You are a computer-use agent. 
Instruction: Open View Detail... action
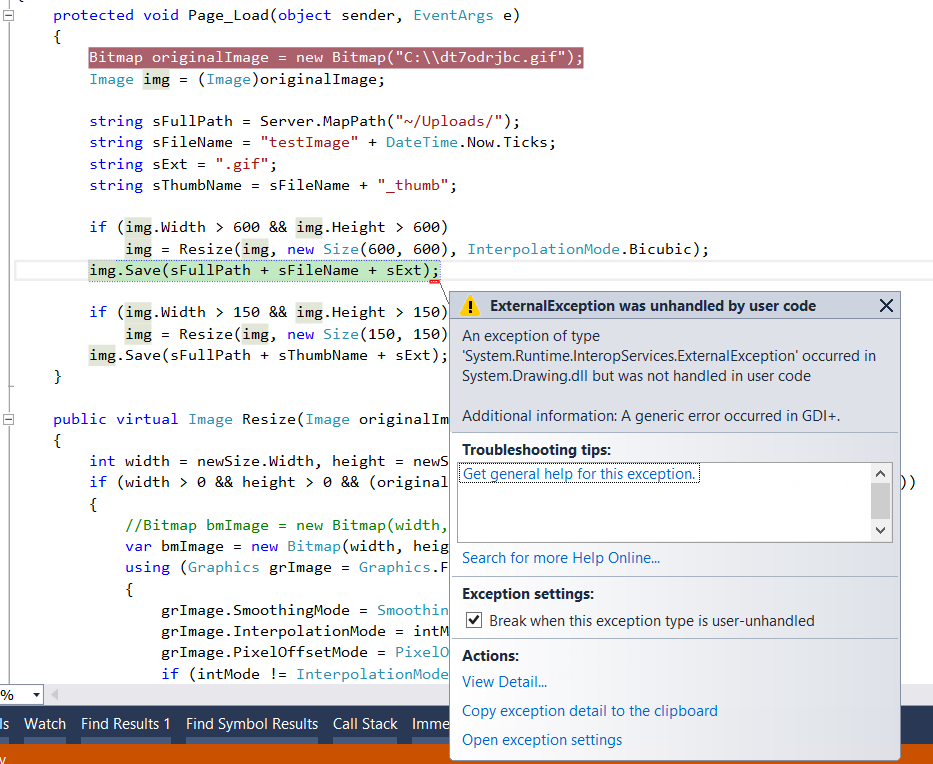click(505, 681)
